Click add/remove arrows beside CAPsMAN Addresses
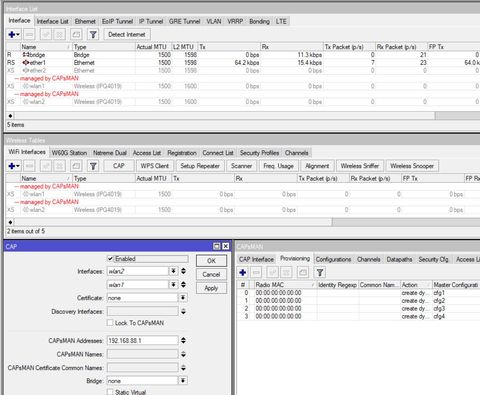Image resolution: width=480 pixels, height=395 pixels. [183, 340]
